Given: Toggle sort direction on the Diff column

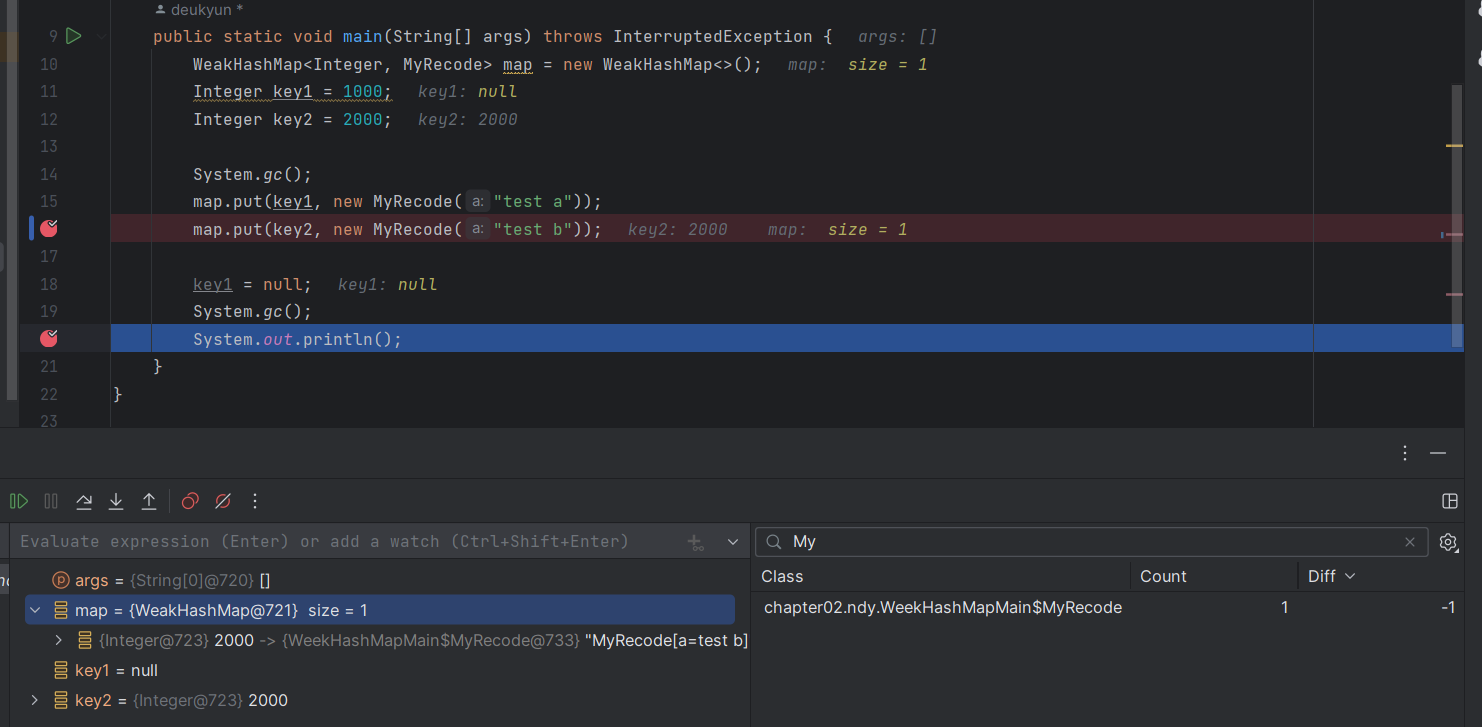Looking at the screenshot, I should [1379, 576].
